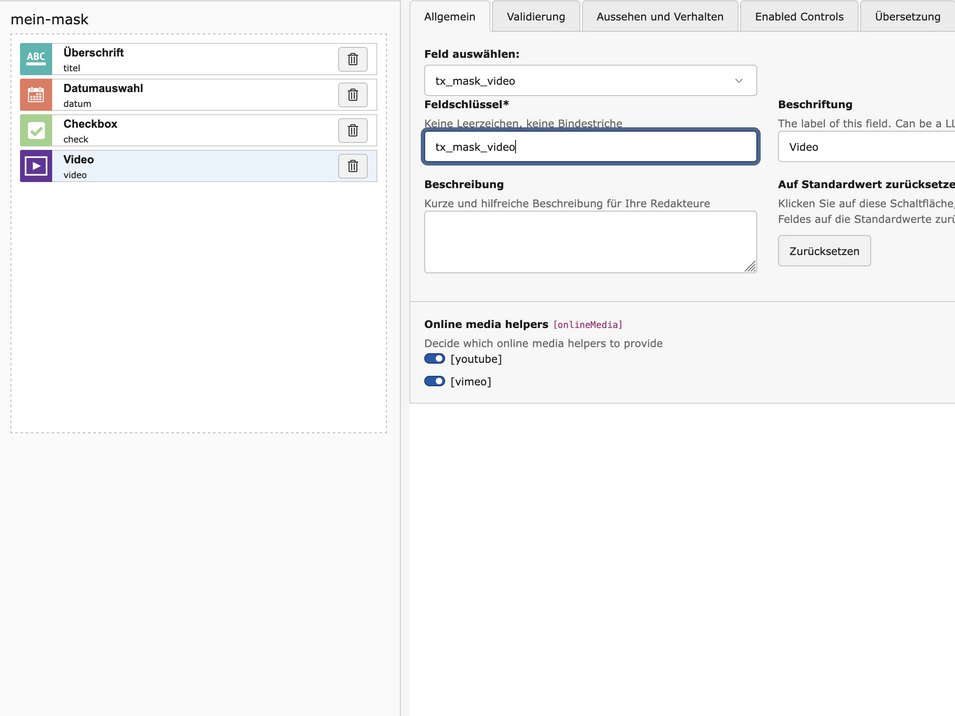Click the purple play icon for Video
The image size is (955, 716).
click(x=36, y=166)
